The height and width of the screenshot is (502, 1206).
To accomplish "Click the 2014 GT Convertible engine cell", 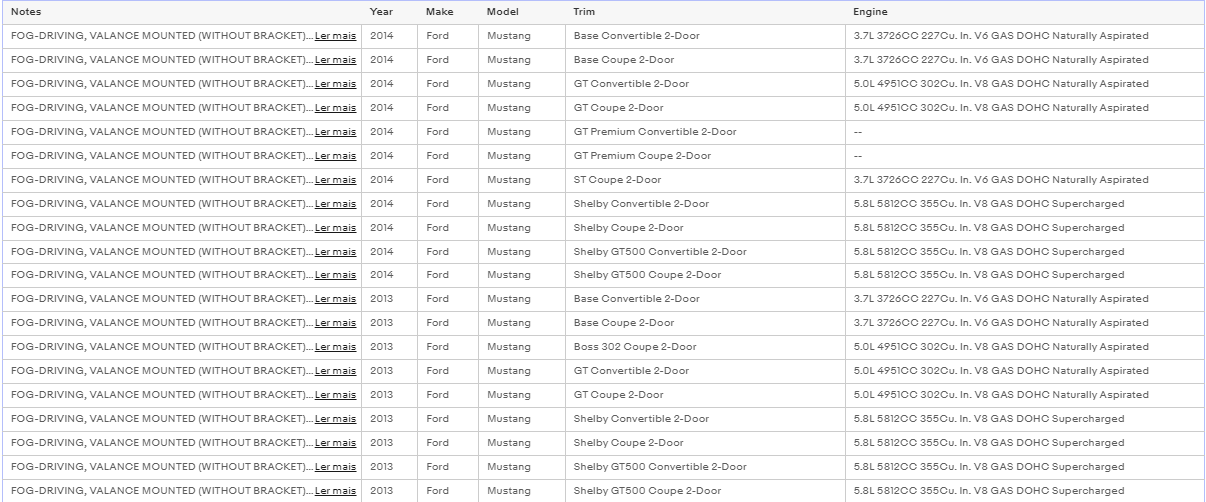I will [x=1024, y=84].
